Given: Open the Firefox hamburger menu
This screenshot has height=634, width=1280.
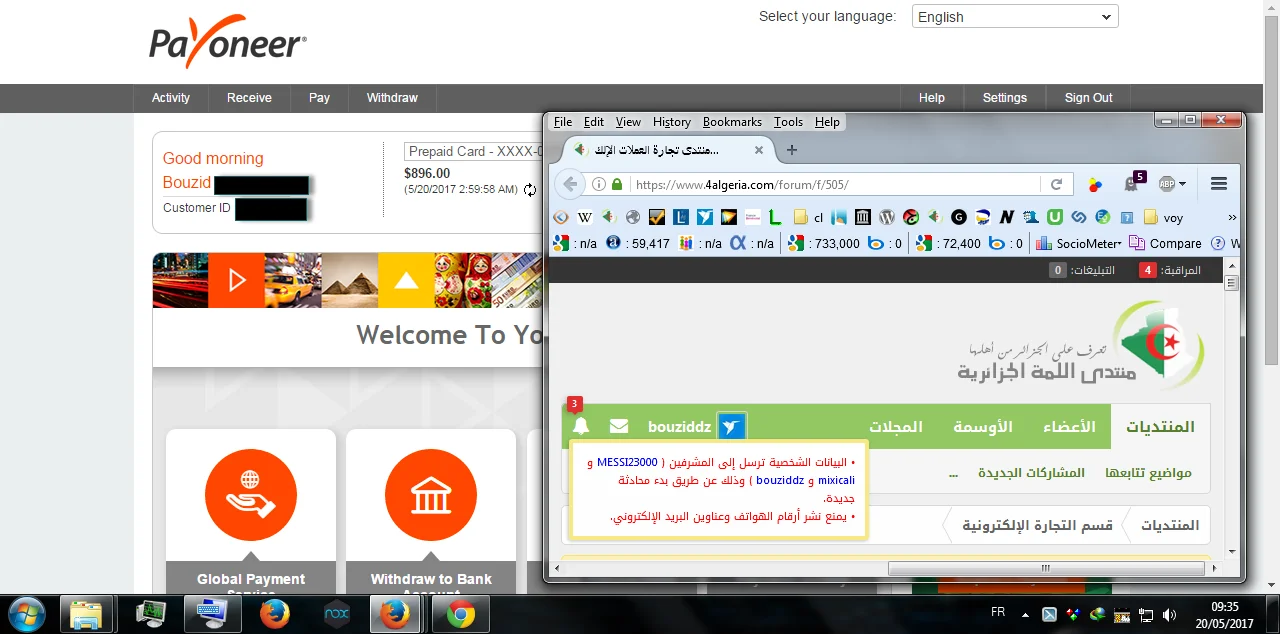Looking at the screenshot, I should point(1218,184).
